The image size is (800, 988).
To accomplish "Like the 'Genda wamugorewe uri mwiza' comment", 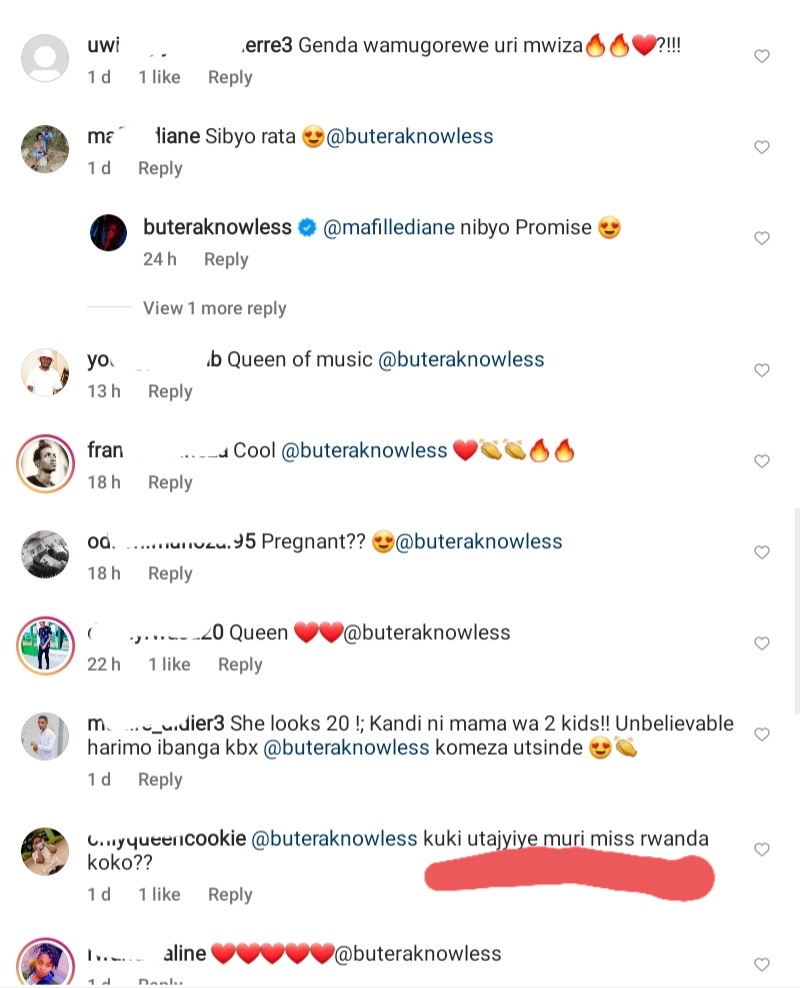I will pos(762,56).
